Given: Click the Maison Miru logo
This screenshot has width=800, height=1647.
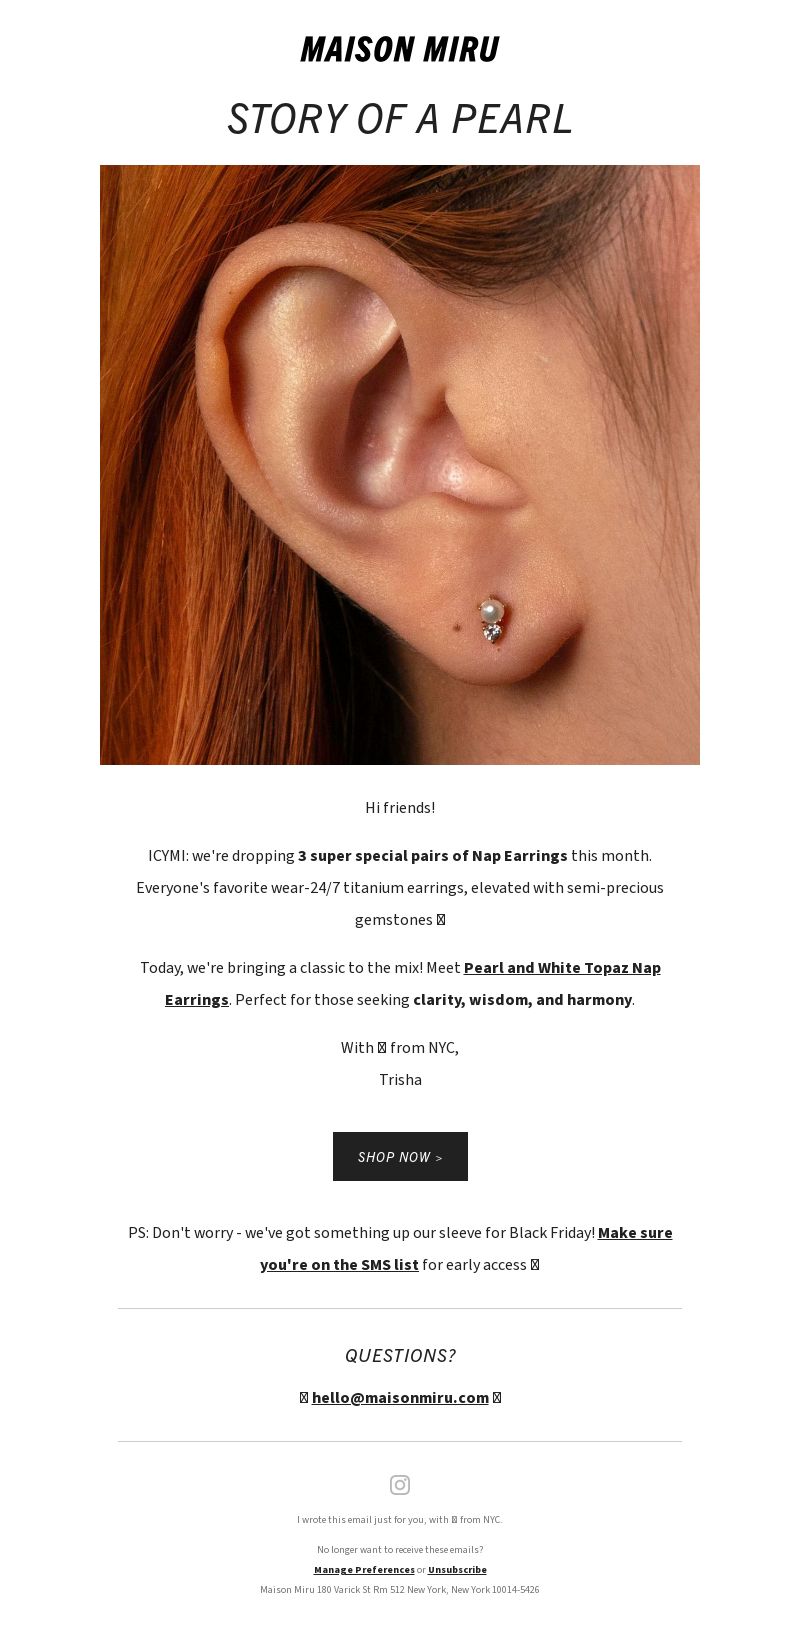Looking at the screenshot, I should [x=400, y=49].
